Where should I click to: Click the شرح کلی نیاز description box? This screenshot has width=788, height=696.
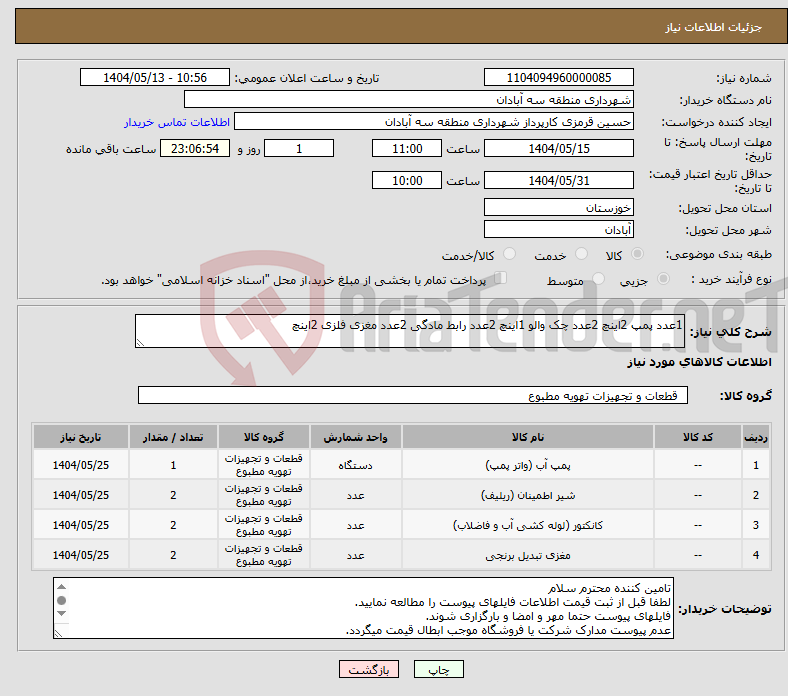[x=410, y=331]
